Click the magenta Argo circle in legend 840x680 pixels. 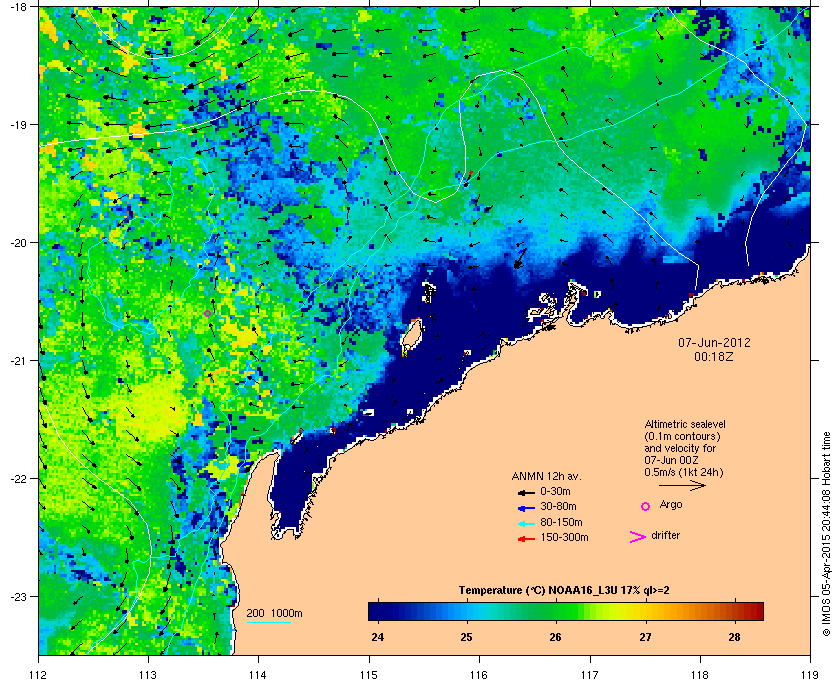coord(646,506)
